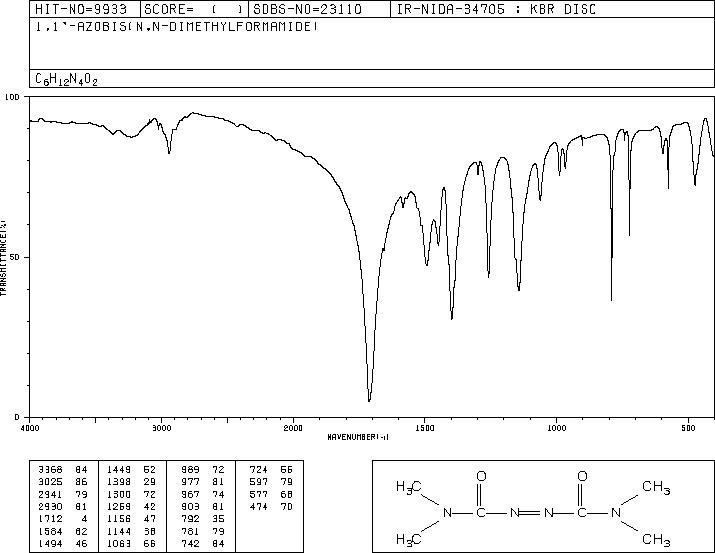Image resolution: width=715 pixels, height=553 pixels.
Task: Select peak table entry 3368
Action: click(62, 470)
